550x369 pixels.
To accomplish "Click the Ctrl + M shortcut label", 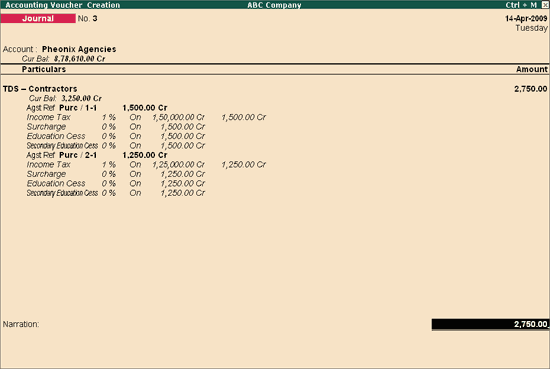I will tap(521, 5).
